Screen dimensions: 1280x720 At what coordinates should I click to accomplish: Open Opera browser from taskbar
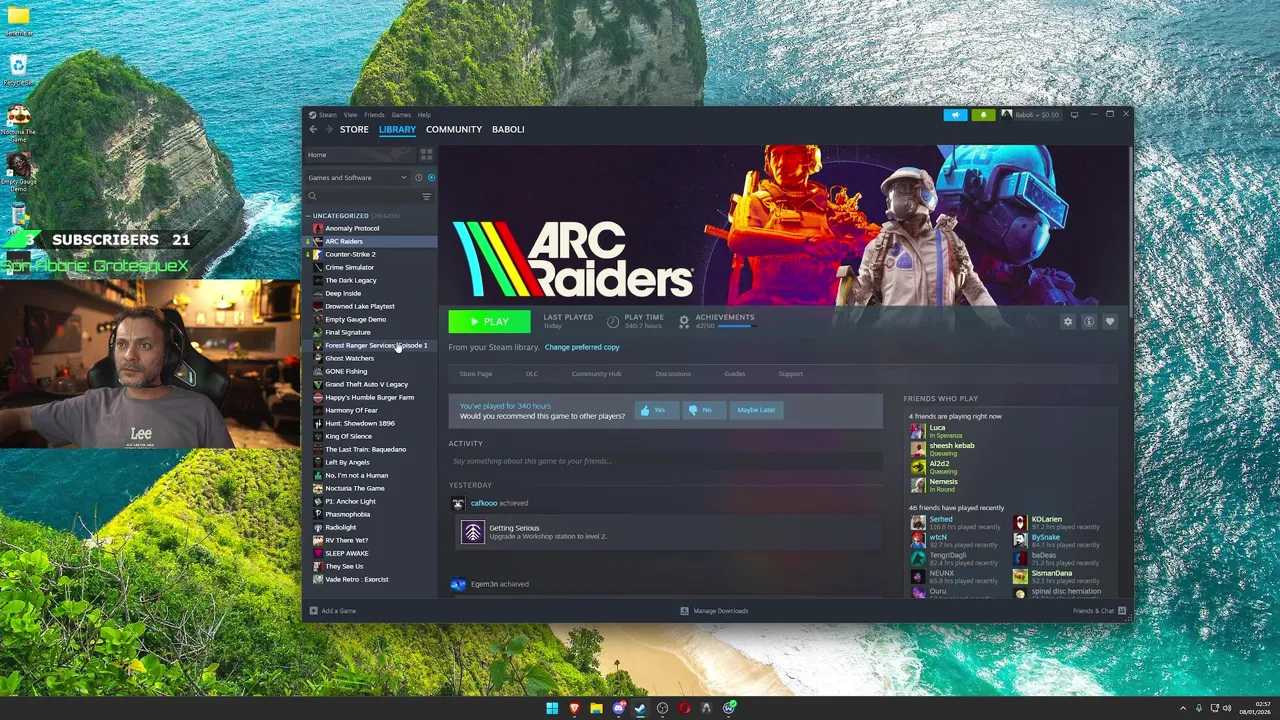coord(684,708)
